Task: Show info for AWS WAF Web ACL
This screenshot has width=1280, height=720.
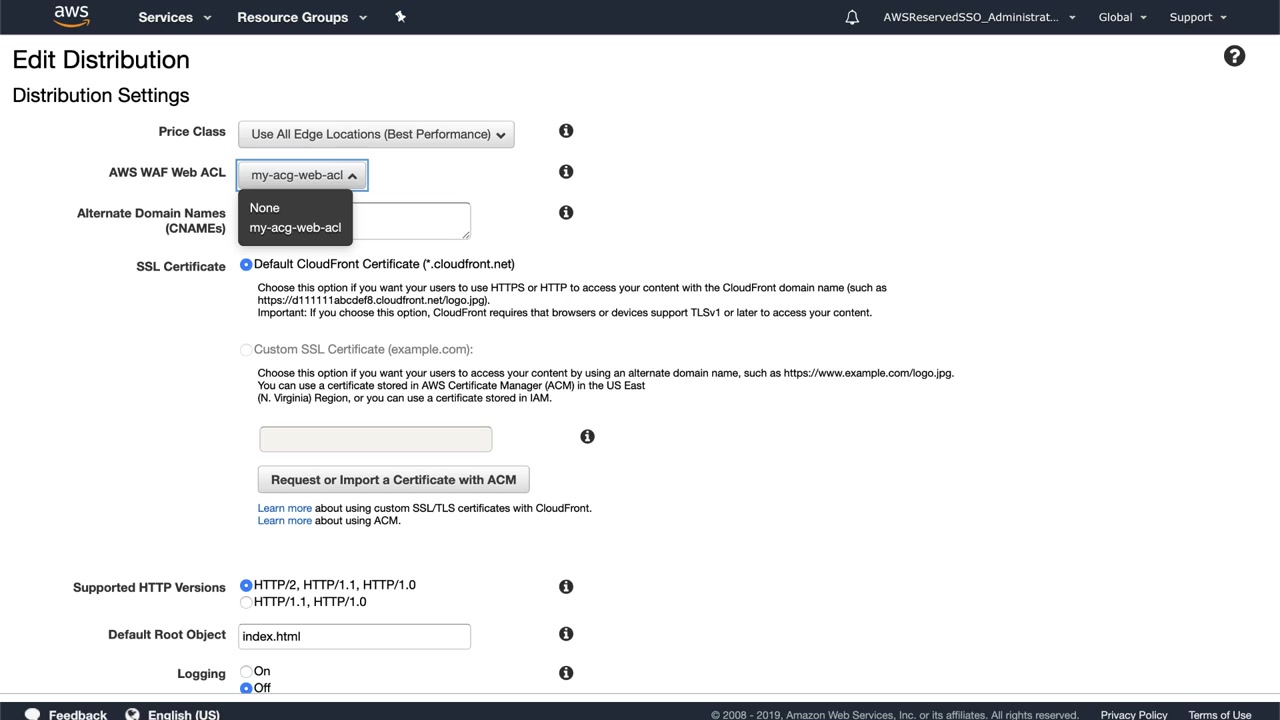Action: pos(566,172)
